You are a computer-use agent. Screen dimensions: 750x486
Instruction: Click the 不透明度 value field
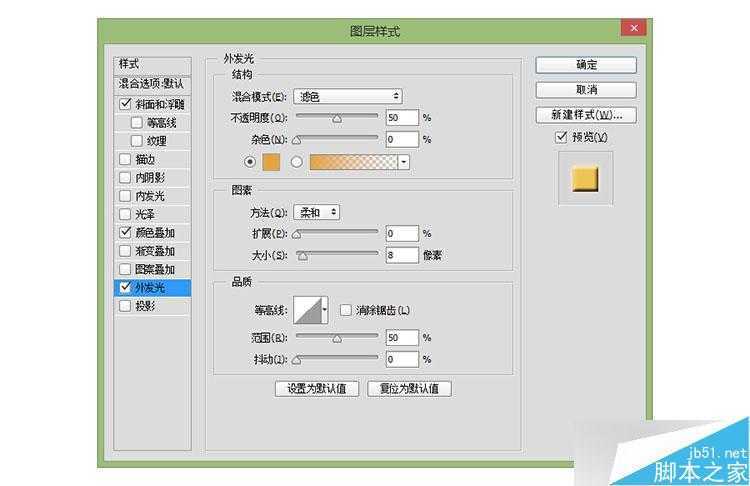402,117
